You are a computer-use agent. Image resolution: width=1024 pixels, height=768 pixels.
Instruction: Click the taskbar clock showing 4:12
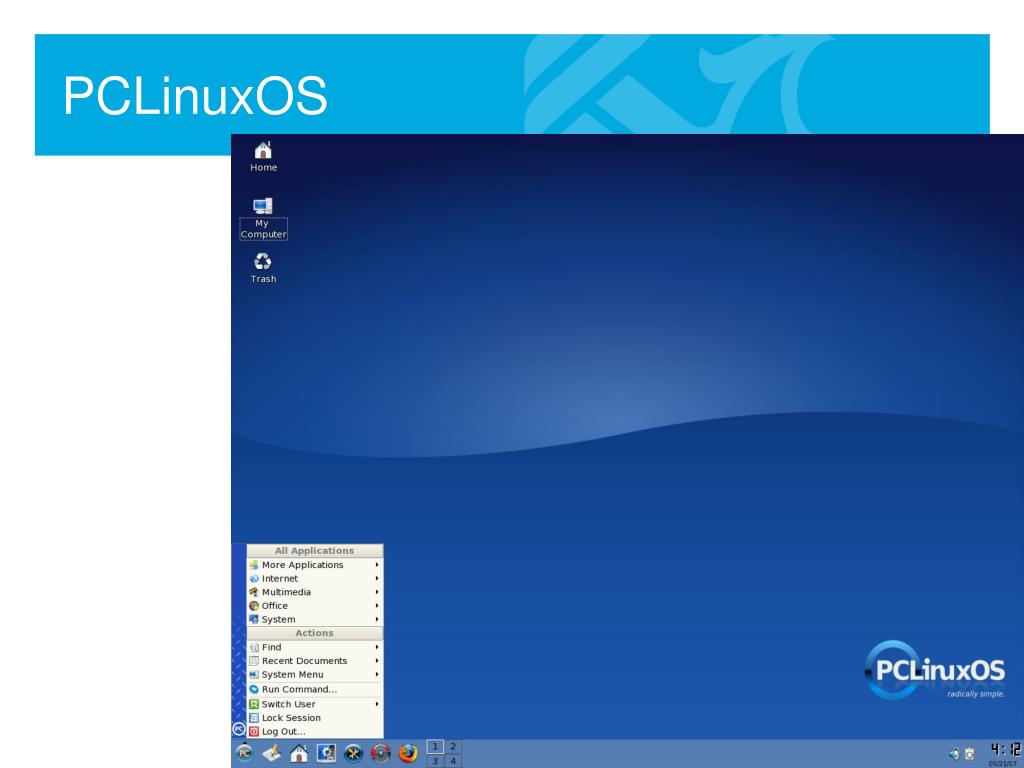point(1005,751)
